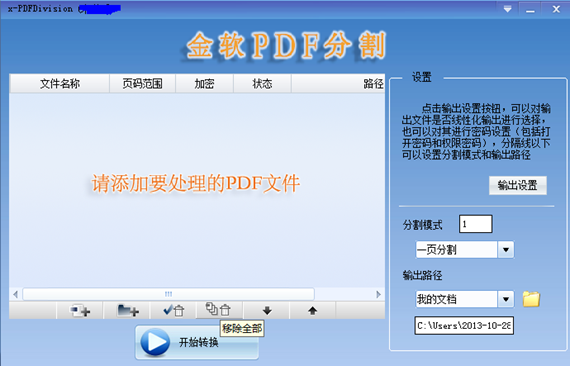Image resolution: width=570 pixels, height=366 pixels.
Task: Click the 加密 column header
Action: click(204, 84)
